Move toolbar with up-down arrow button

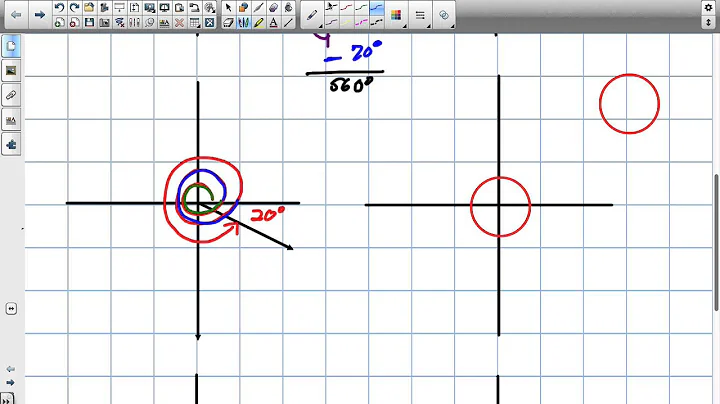709,22
